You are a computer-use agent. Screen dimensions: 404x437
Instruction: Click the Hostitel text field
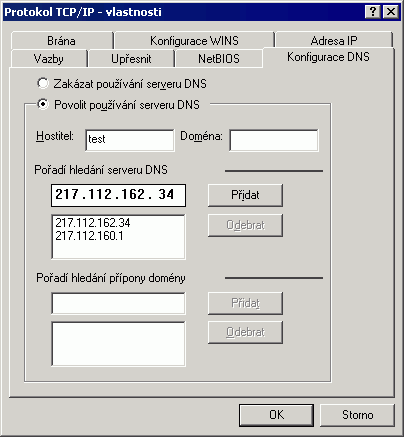(x=130, y=140)
